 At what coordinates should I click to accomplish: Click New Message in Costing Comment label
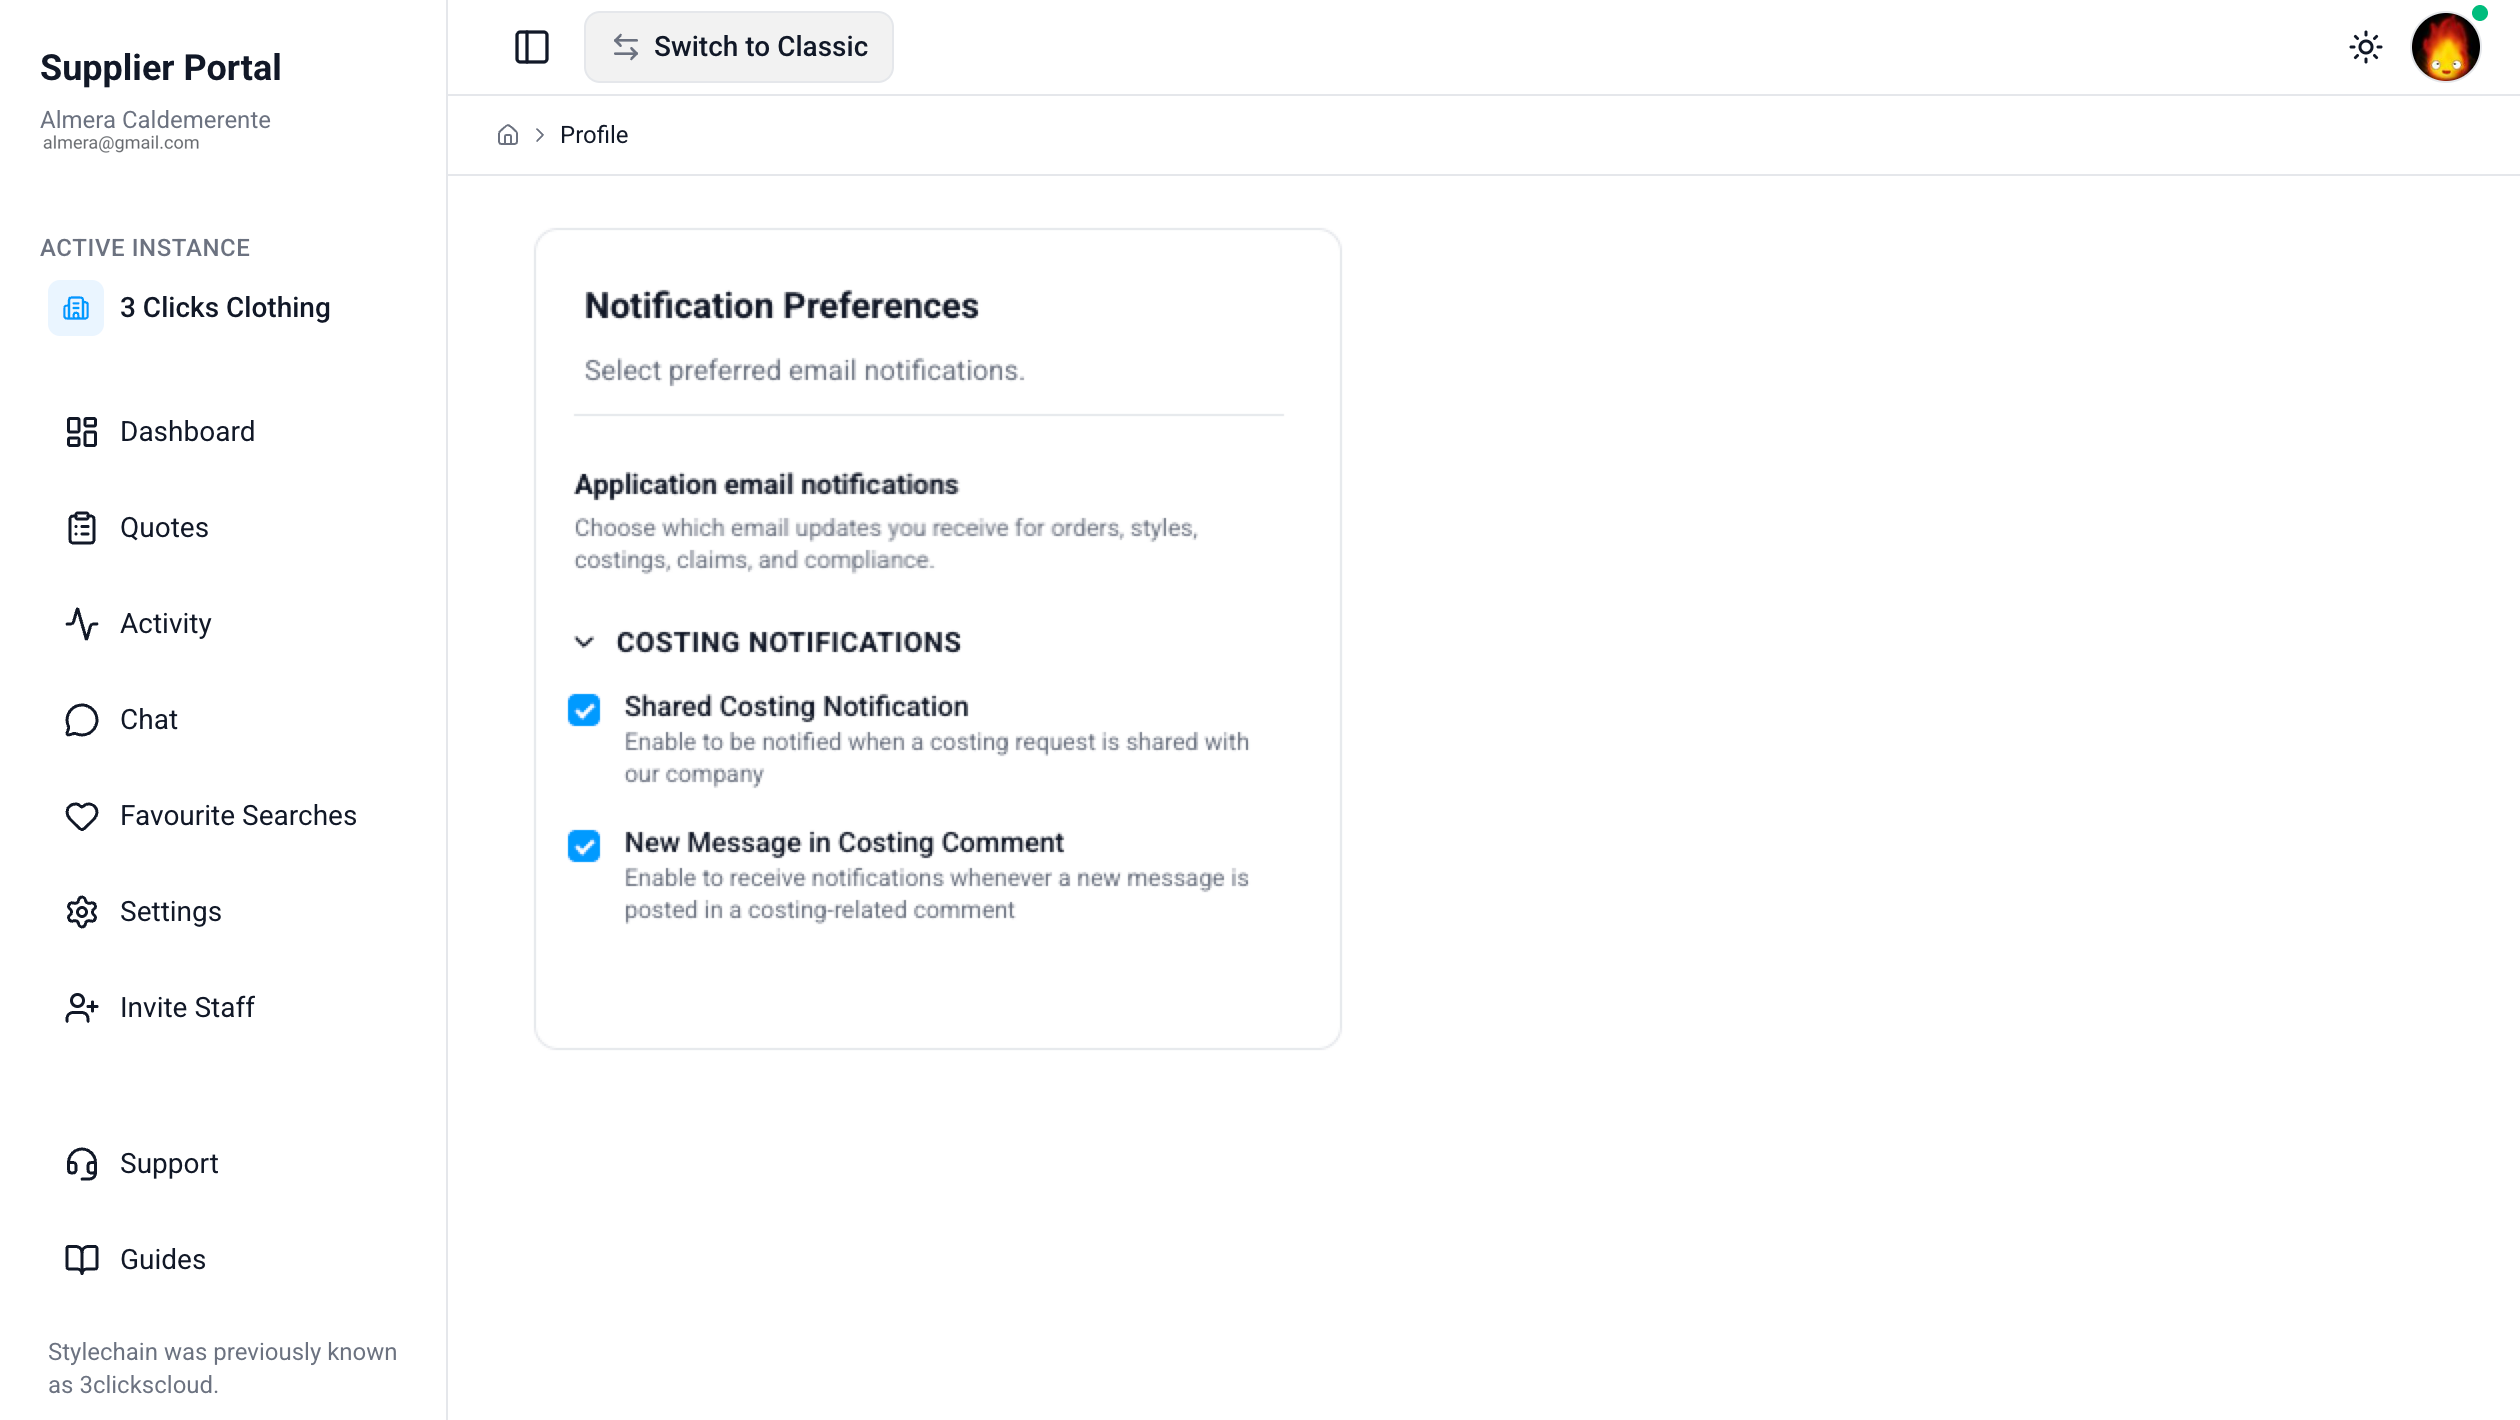844,842
